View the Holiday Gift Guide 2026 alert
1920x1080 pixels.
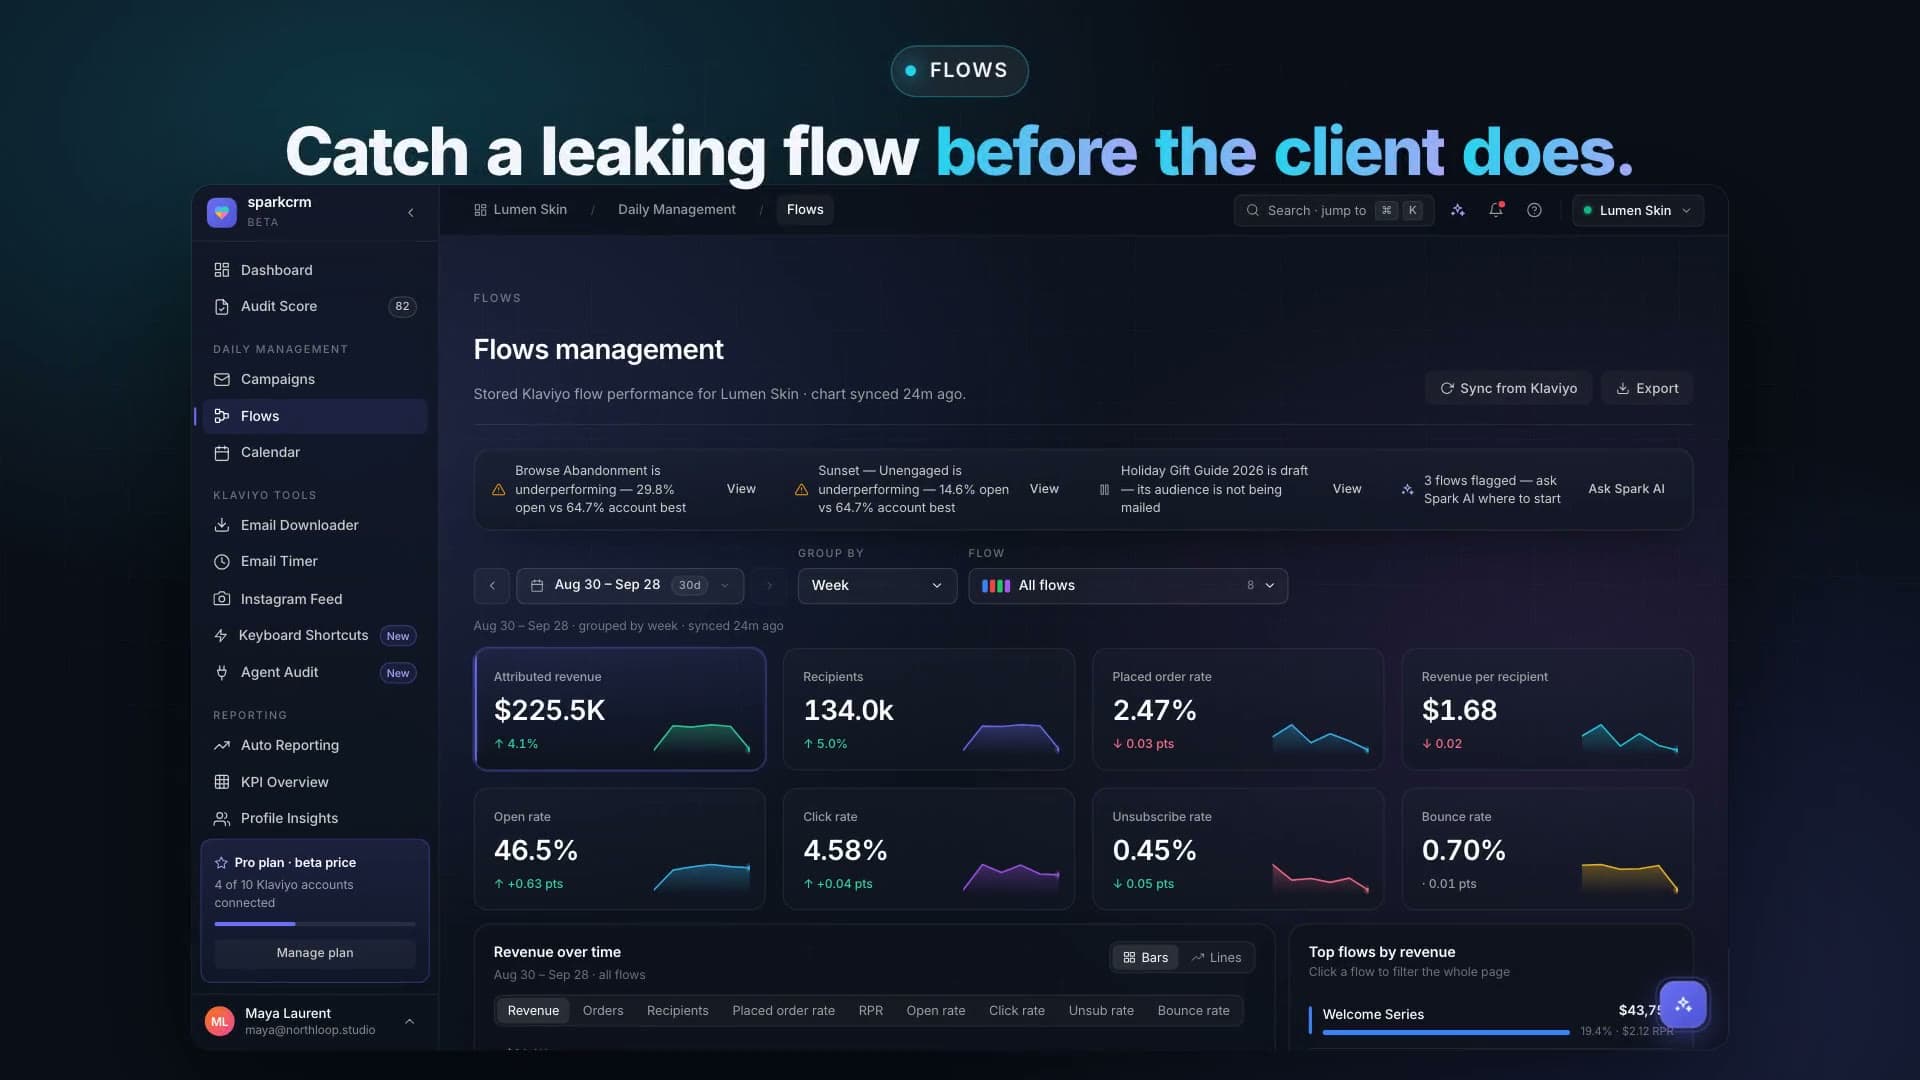click(x=1347, y=489)
